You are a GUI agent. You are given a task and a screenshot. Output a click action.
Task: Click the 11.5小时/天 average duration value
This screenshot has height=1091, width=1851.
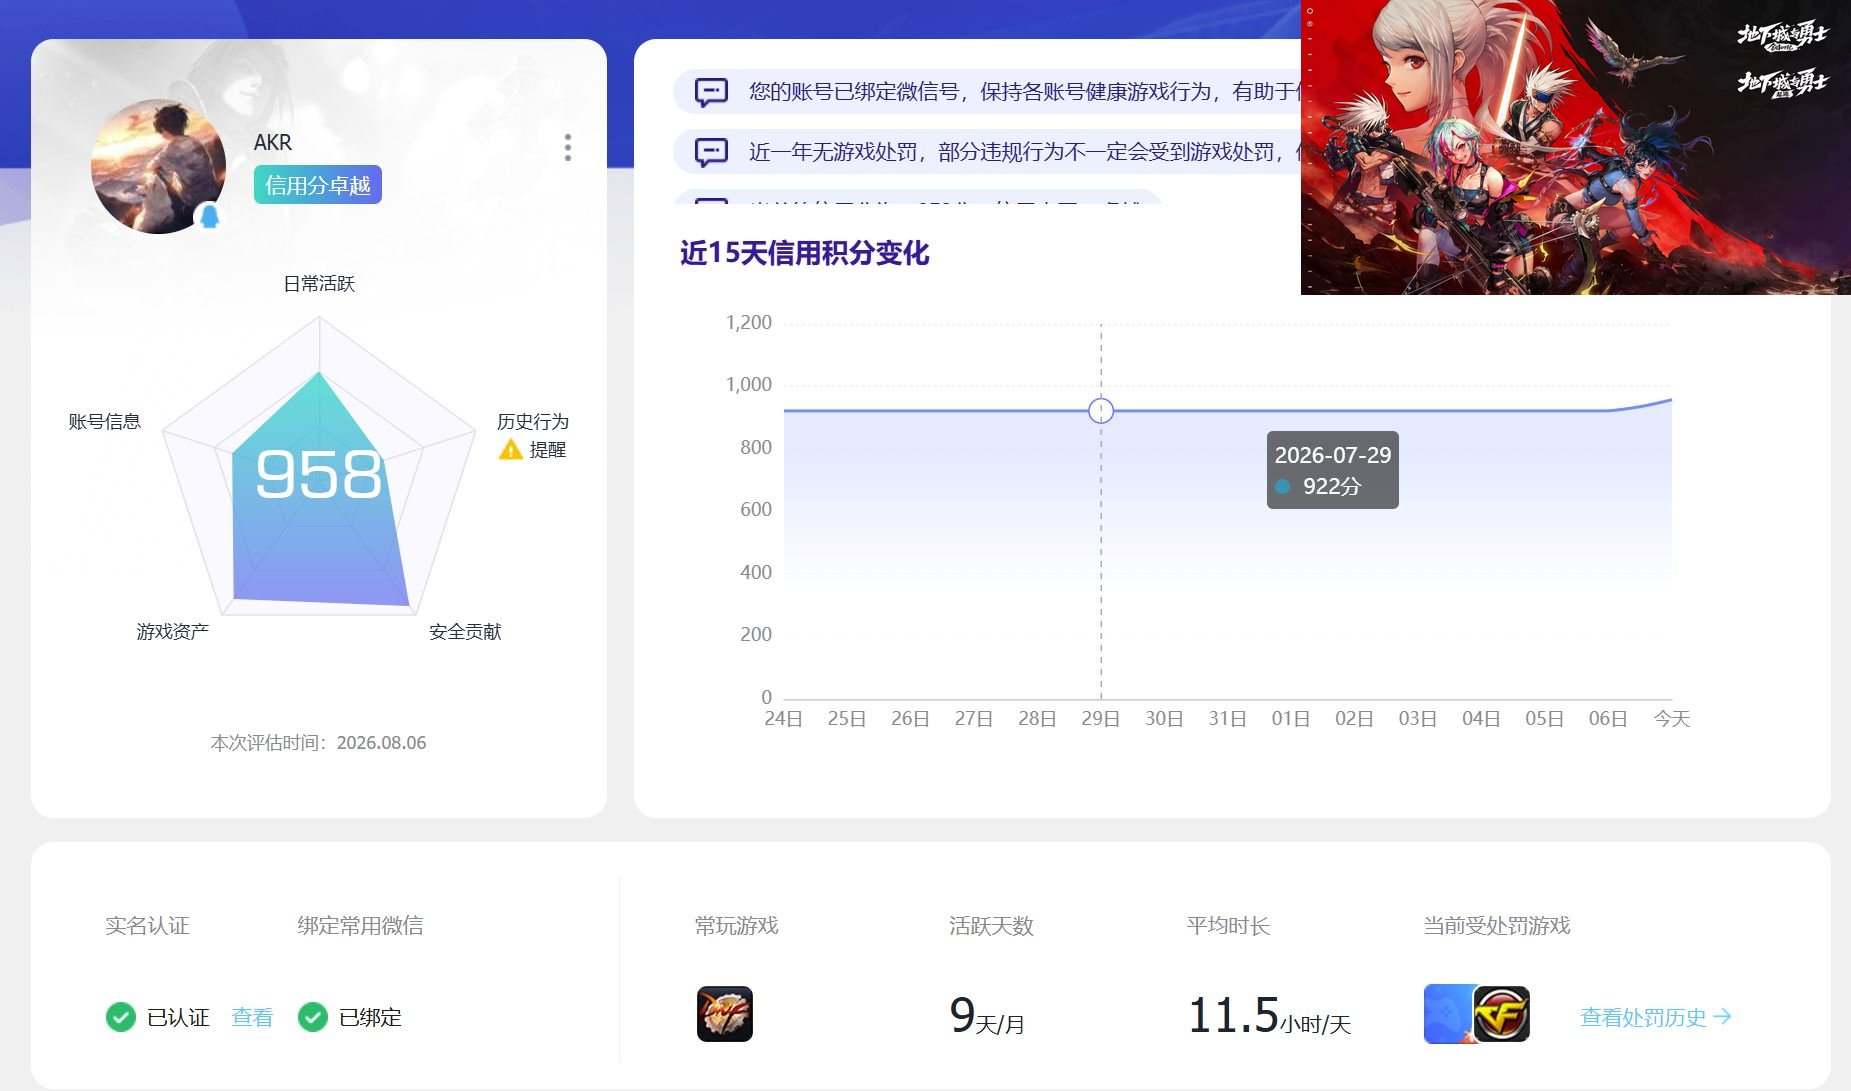point(1269,1016)
